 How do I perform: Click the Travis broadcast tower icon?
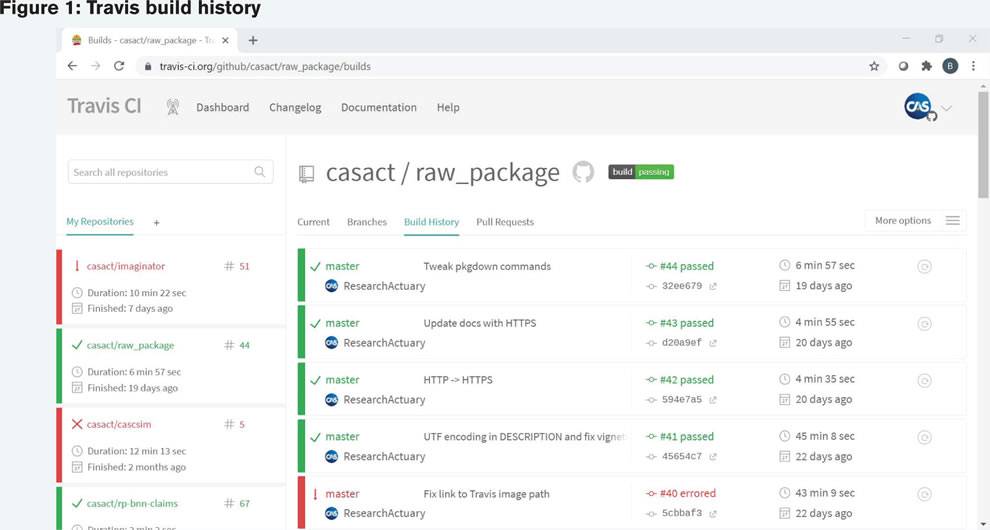tap(172, 107)
